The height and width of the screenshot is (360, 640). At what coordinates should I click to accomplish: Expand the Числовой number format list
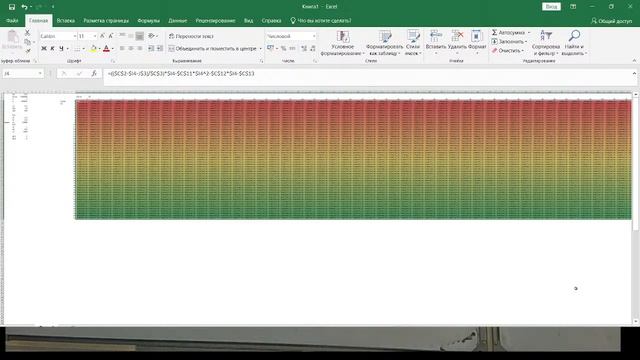(x=313, y=36)
